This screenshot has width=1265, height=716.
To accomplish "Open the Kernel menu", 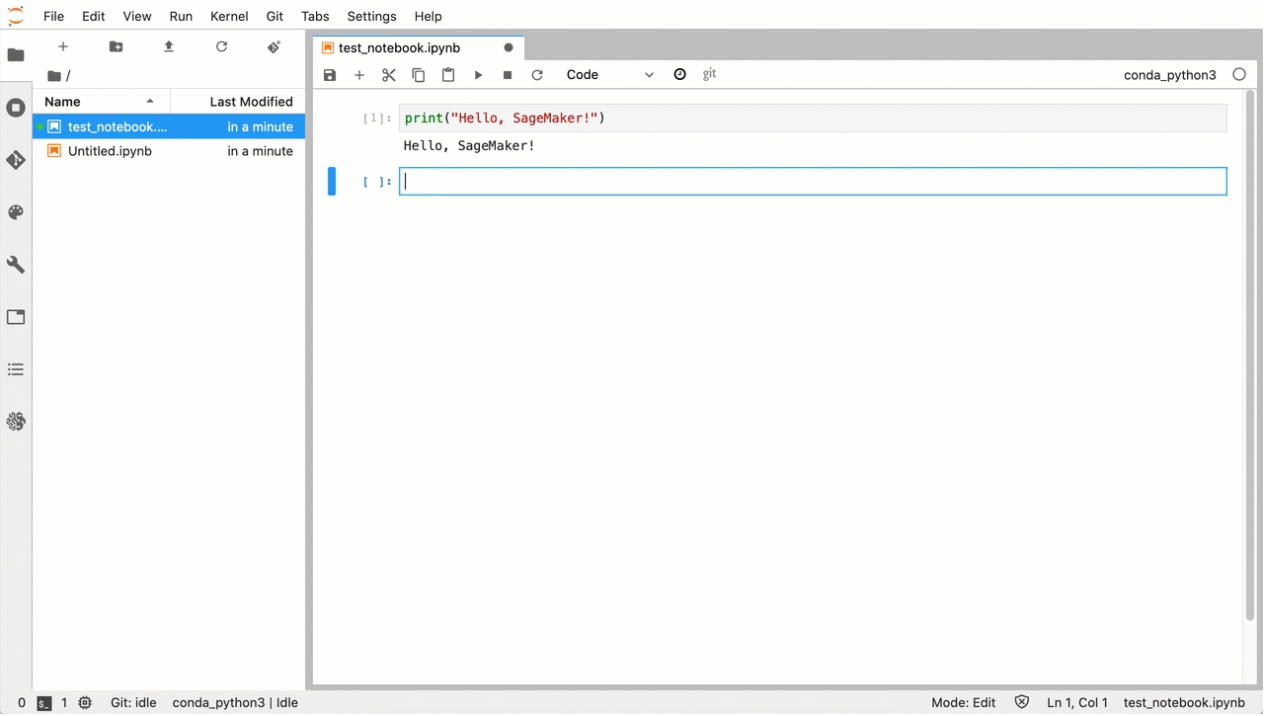I will (229, 16).
